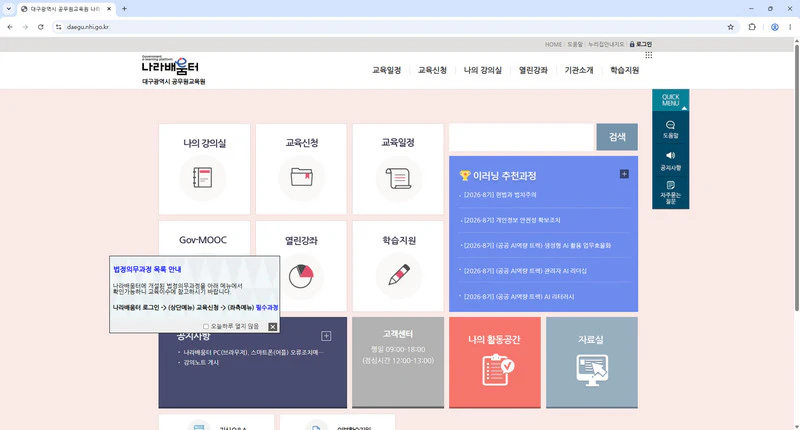This screenshot has height=430, width=800.
Task: Open 도움말 link in the top bar
Action: pos(575,44)
